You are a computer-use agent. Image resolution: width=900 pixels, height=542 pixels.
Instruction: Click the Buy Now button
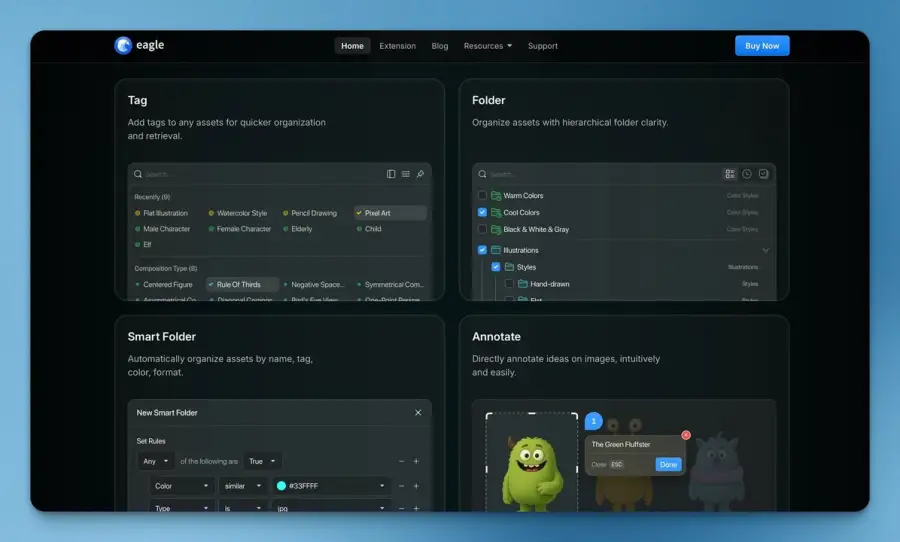(x=762, y=46)
